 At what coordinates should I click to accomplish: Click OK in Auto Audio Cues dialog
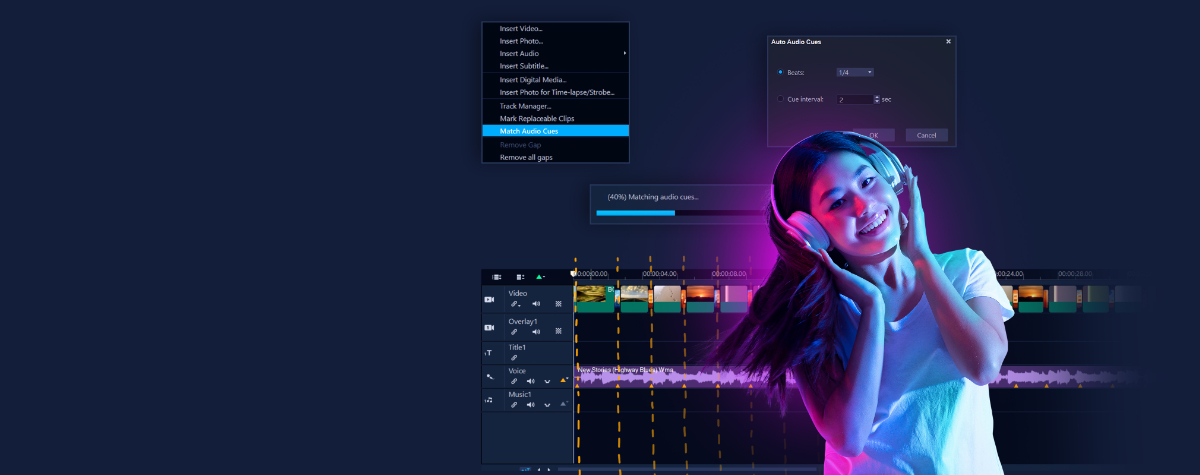(873, 135)
